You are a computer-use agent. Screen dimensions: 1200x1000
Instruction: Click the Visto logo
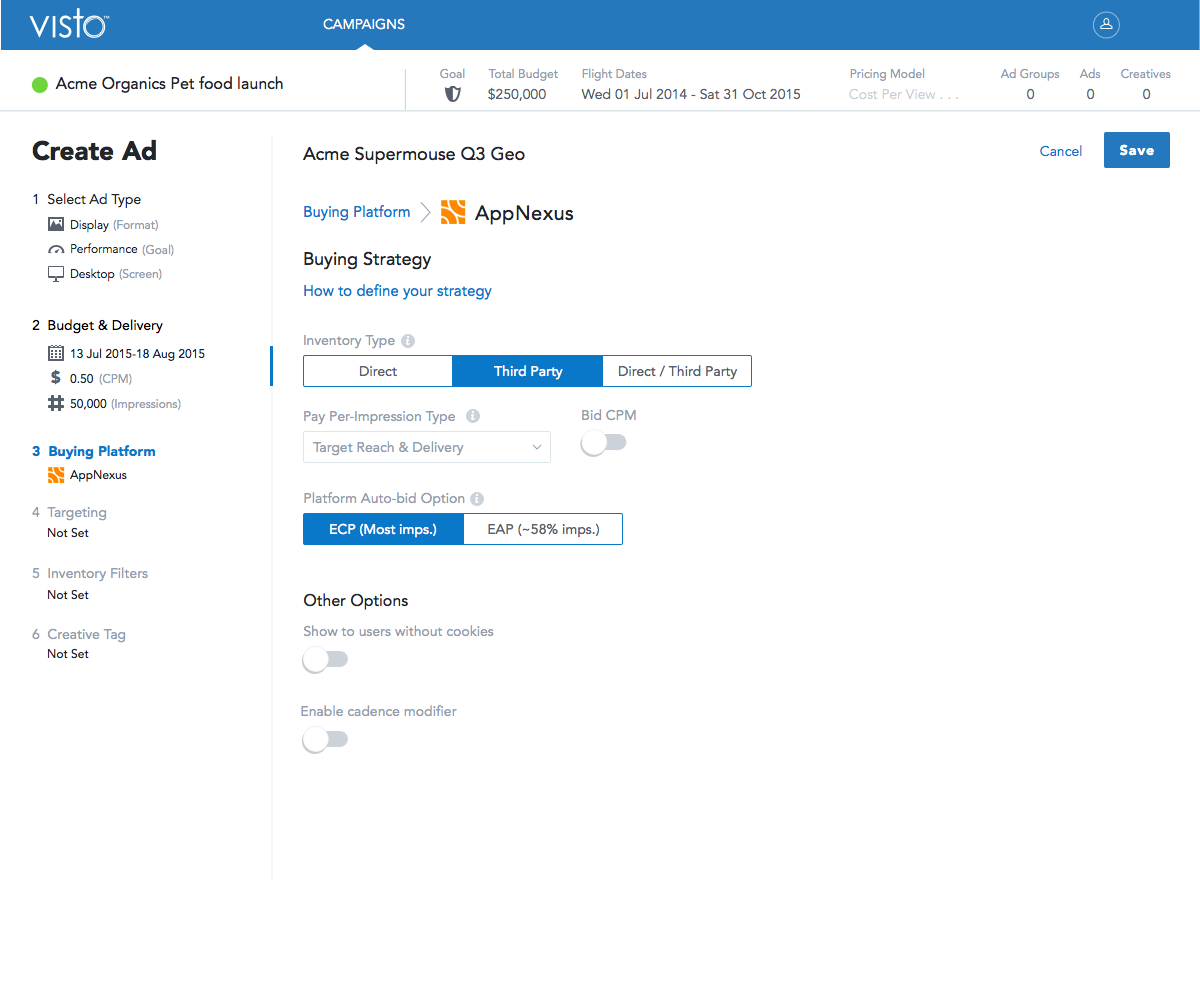coord(68,25)
